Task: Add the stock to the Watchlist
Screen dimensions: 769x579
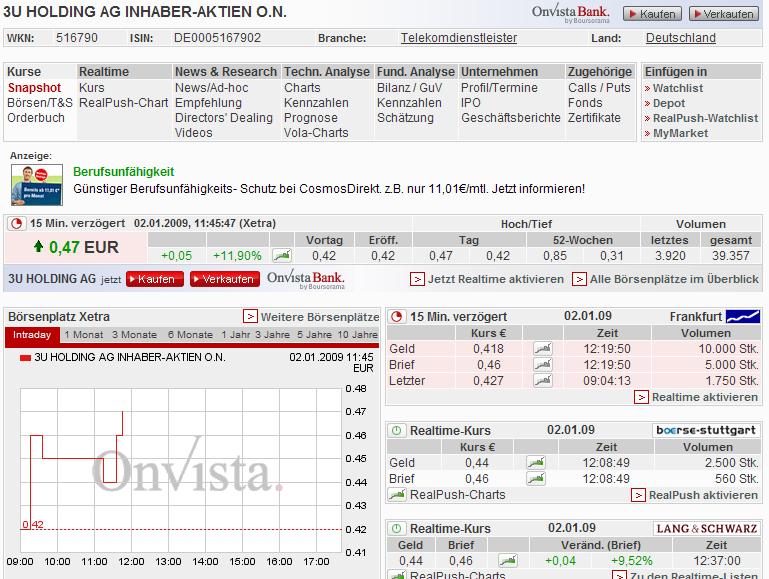Action: 677,88
